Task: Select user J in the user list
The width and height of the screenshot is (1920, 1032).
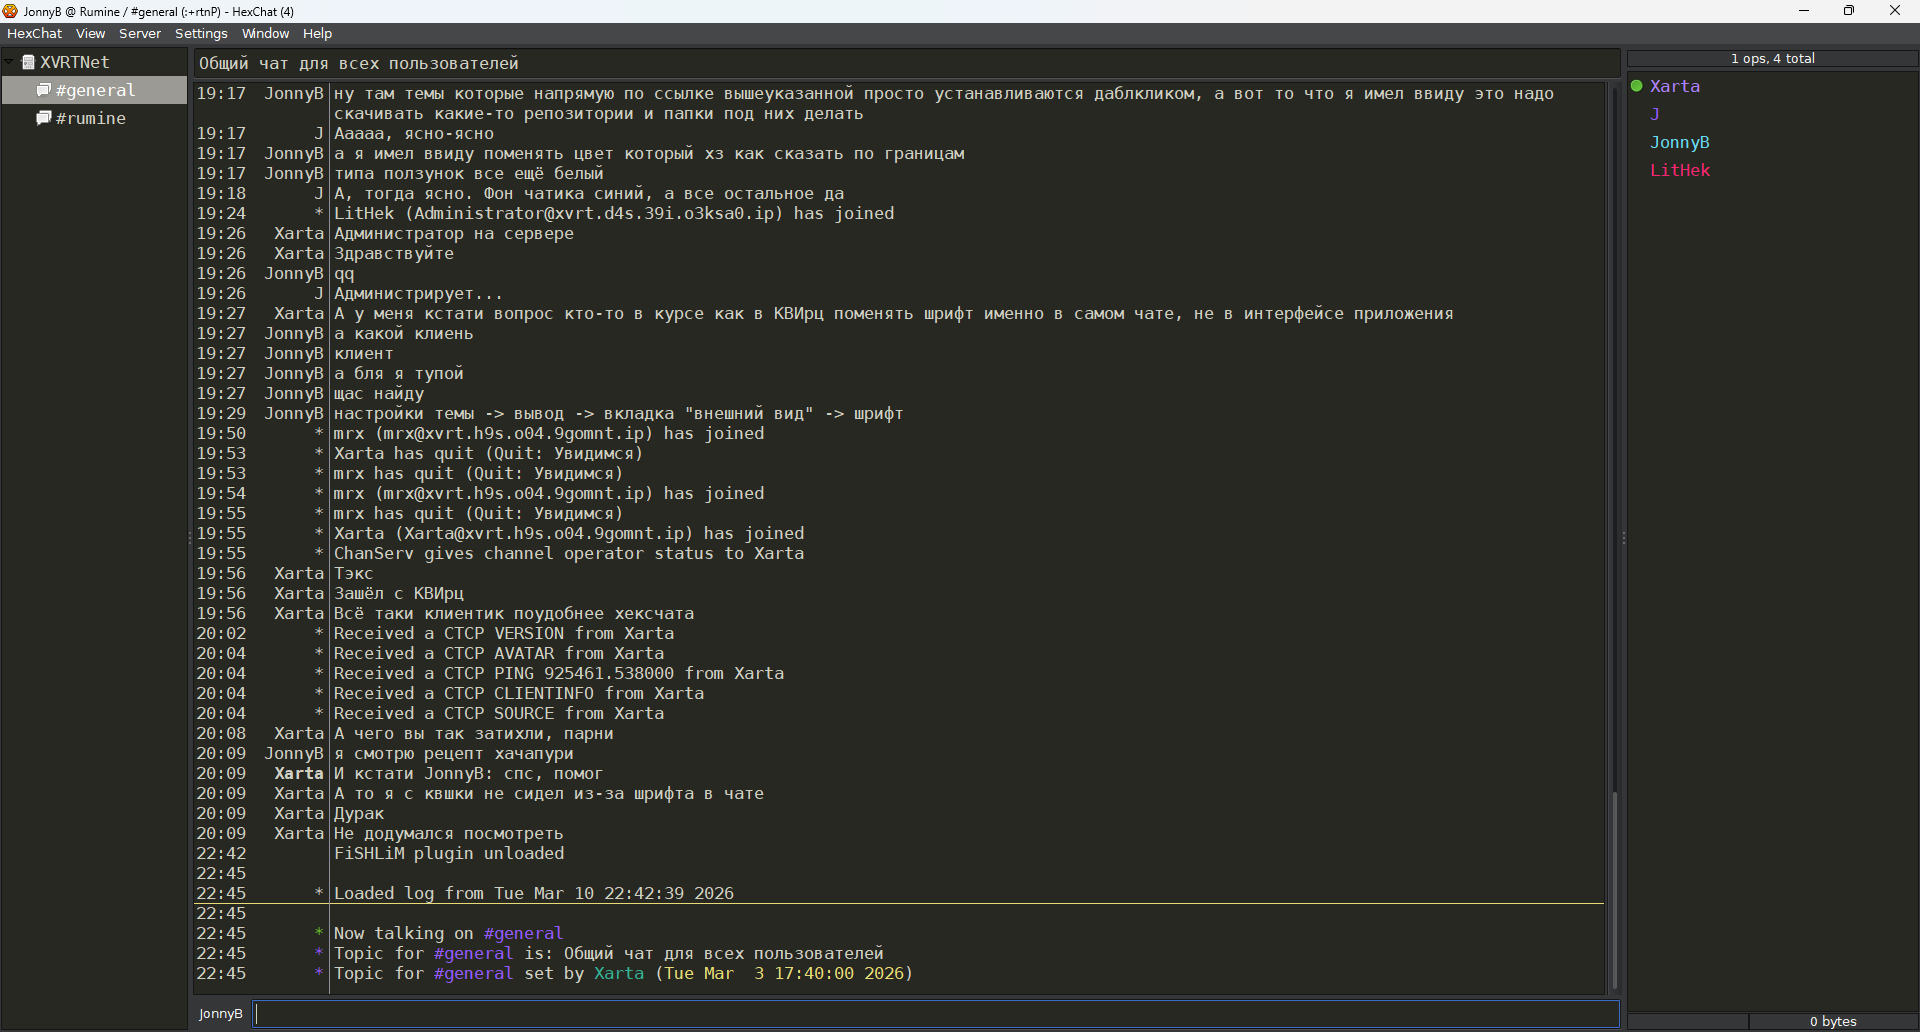Action: point(1655,114)
